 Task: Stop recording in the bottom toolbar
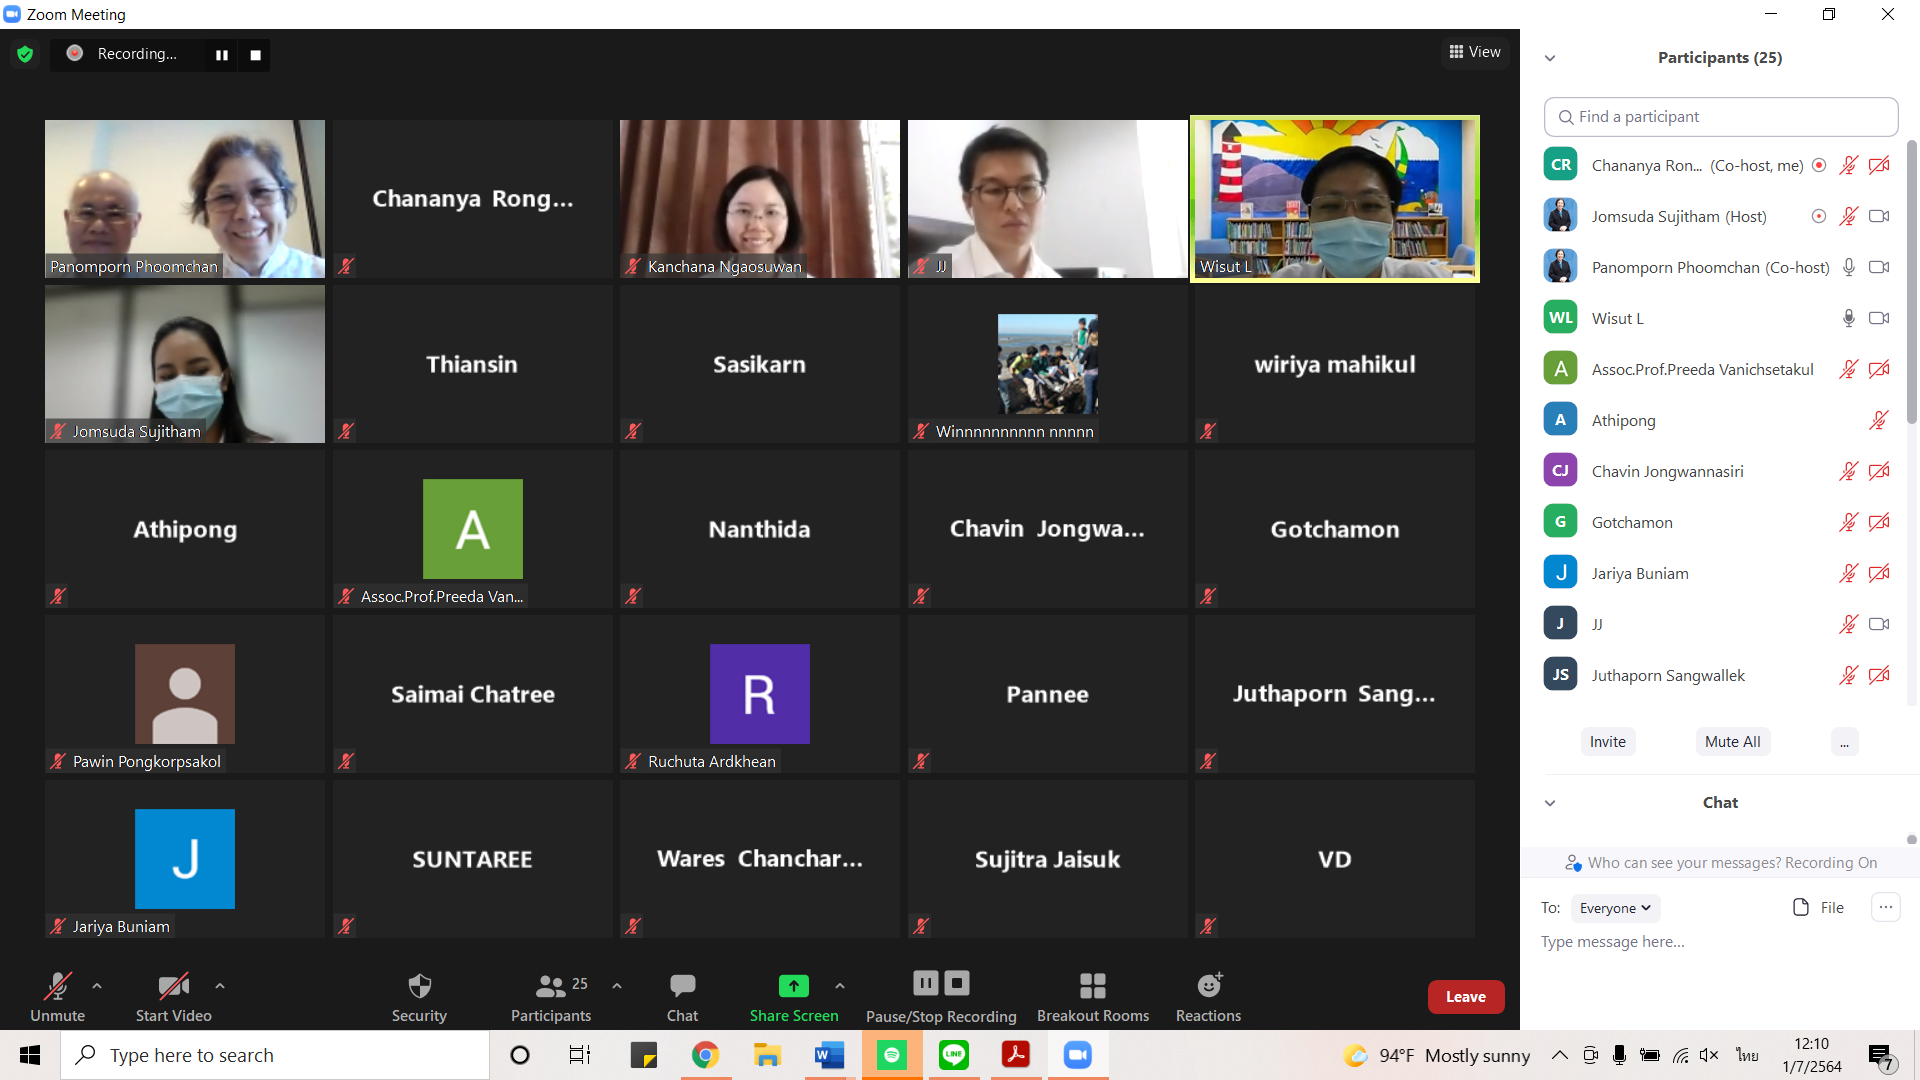pos(957,983)
